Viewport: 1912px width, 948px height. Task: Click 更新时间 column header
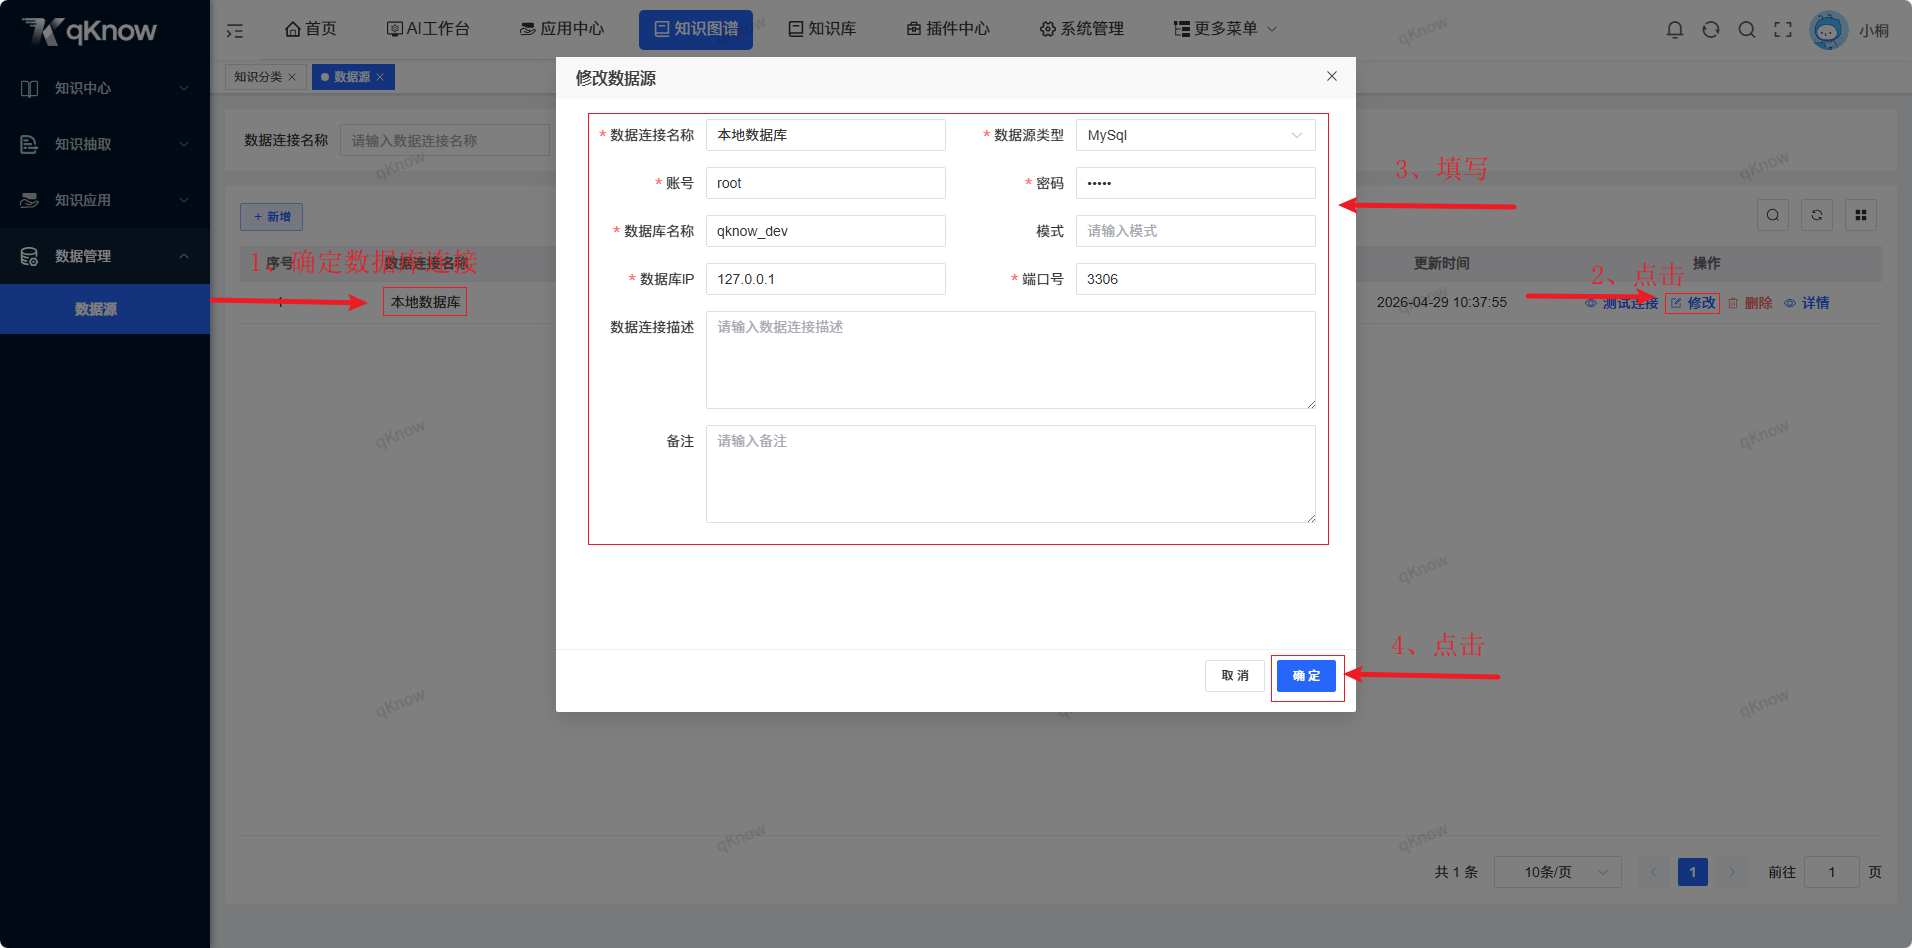pyautogui.click(x=1441, y=263)
